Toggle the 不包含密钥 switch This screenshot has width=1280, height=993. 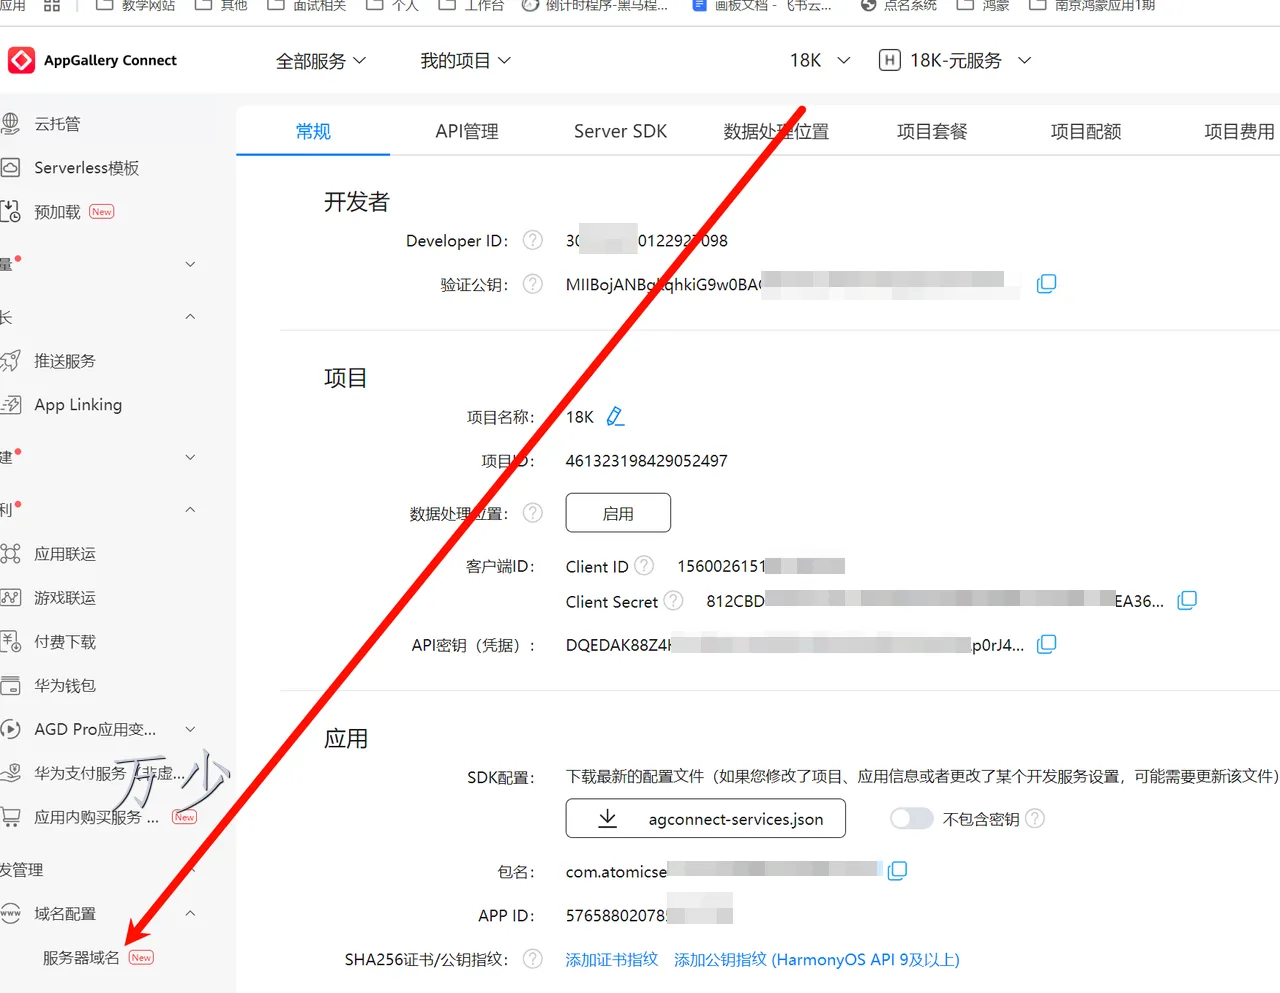click(x=911, y=818)
